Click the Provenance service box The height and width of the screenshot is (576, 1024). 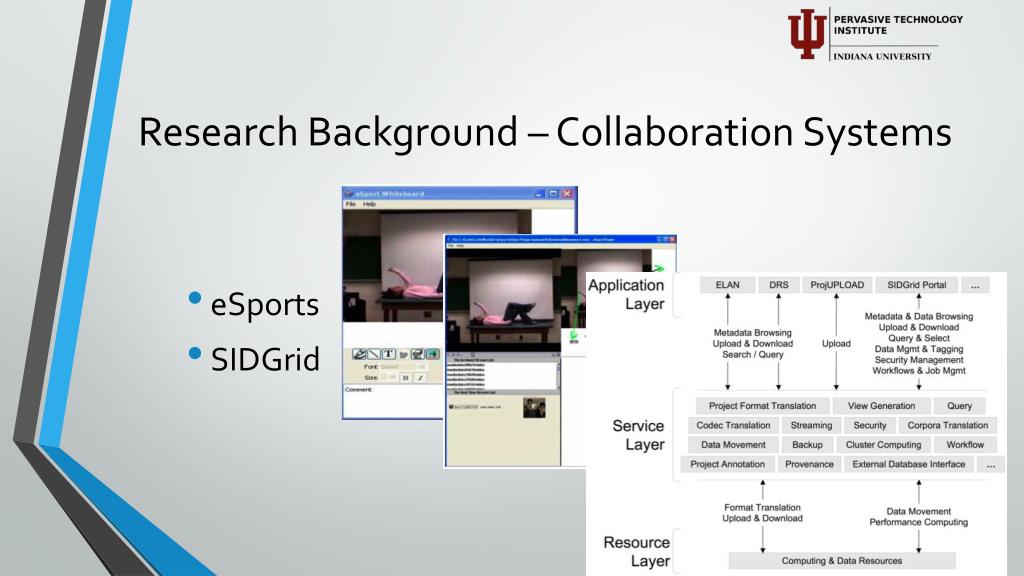tap(809, 464)
